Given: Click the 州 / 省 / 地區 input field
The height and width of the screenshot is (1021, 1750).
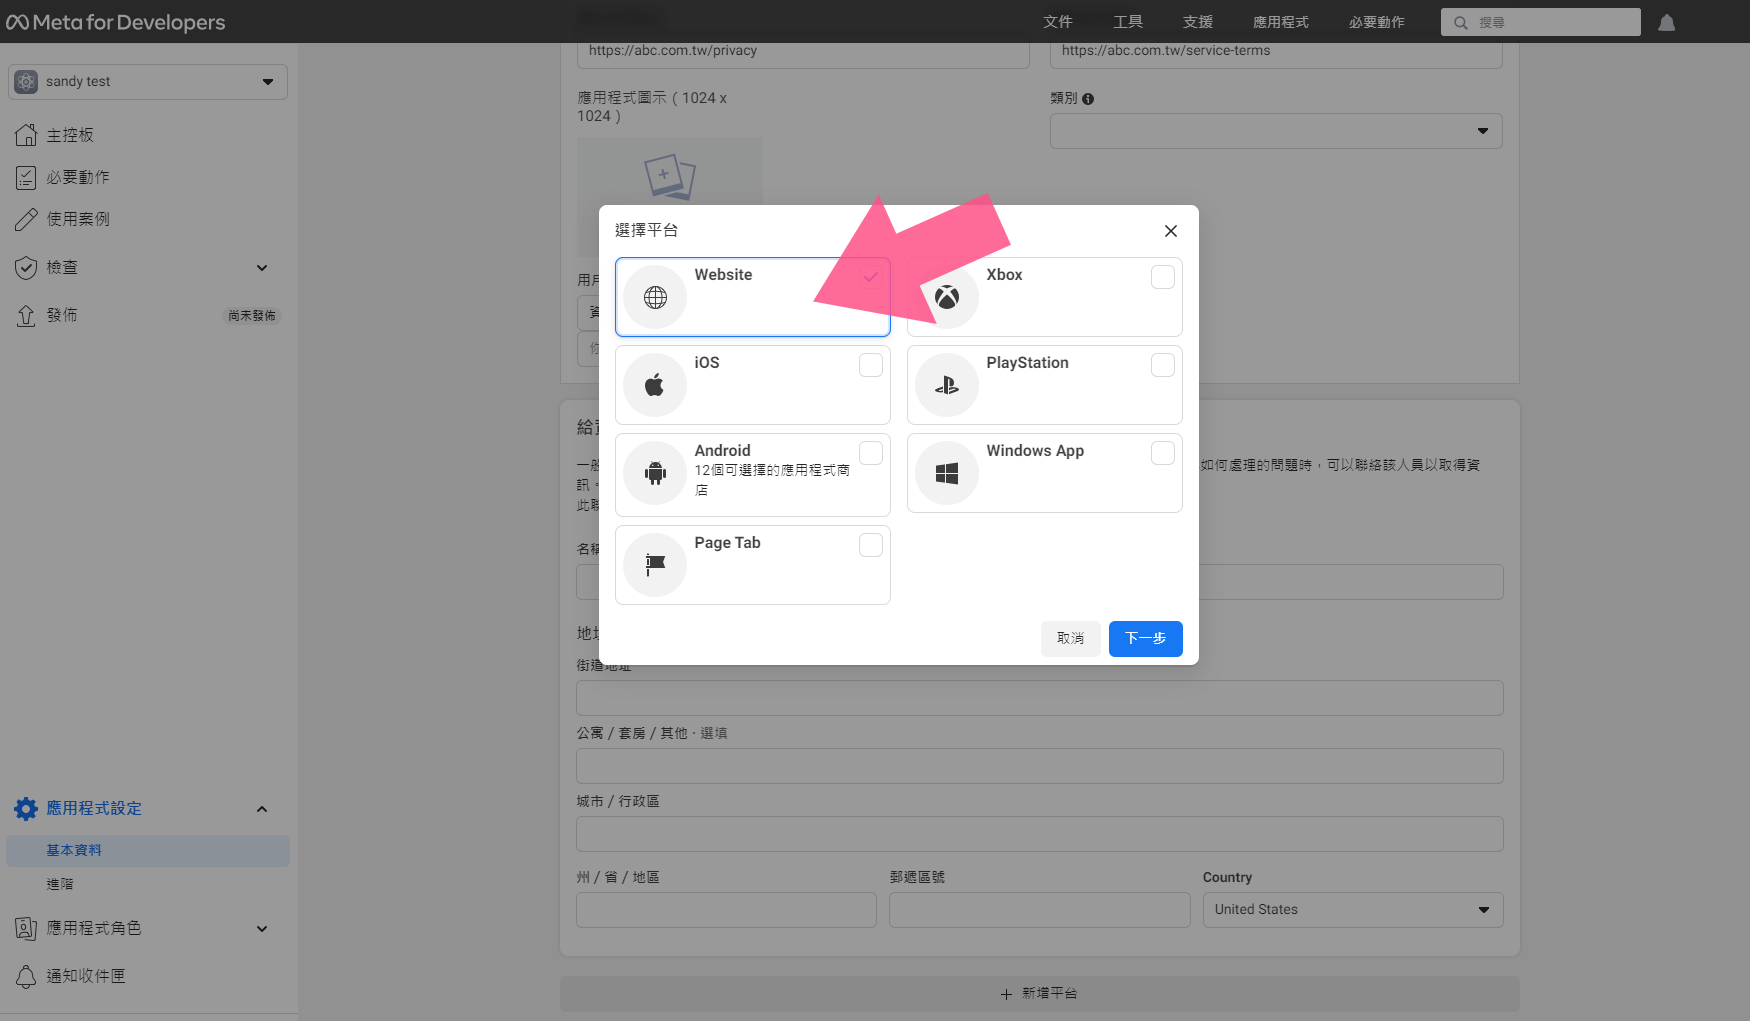Looking at the screenshot, I should [726, 910].
